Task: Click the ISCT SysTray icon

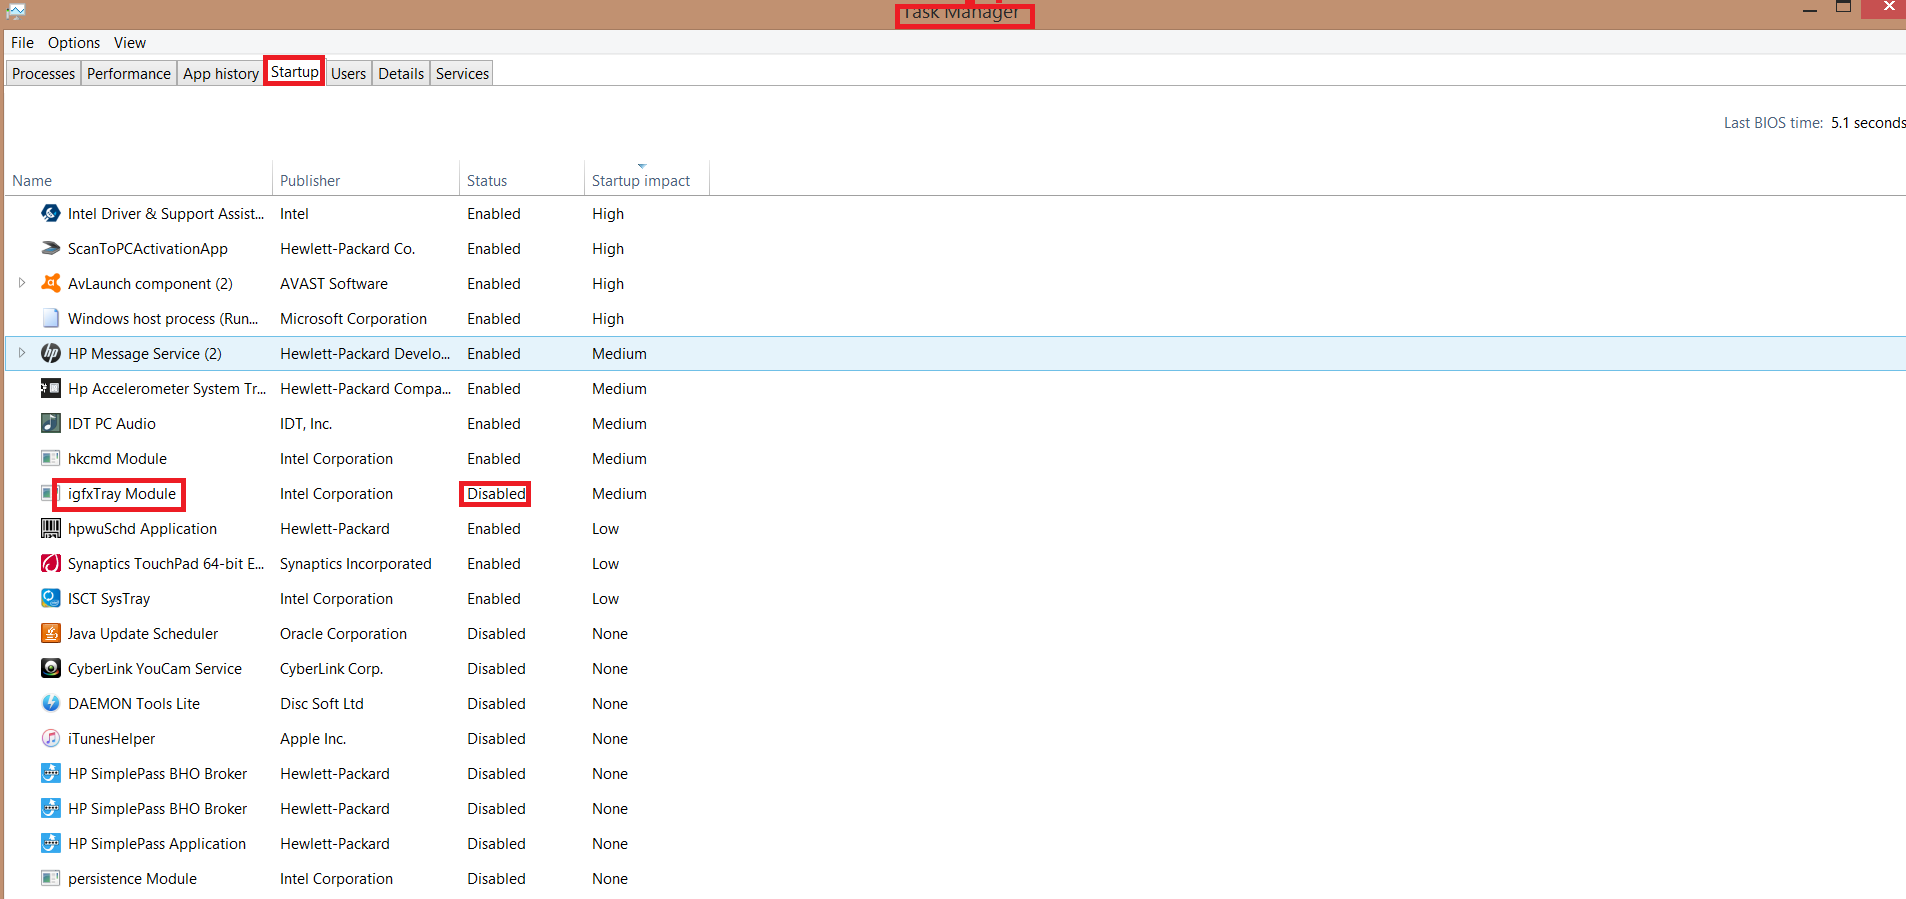Action: 51,598
